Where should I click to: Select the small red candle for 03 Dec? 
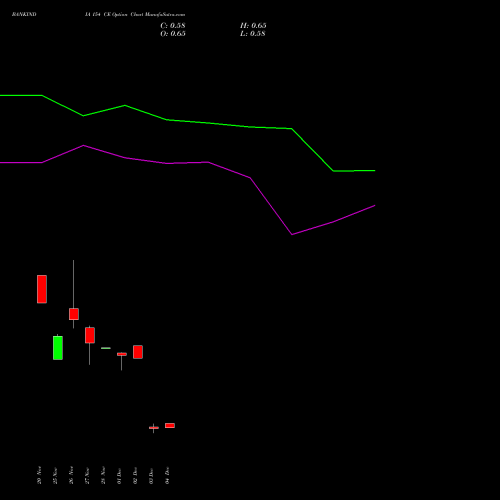point(154,428)
